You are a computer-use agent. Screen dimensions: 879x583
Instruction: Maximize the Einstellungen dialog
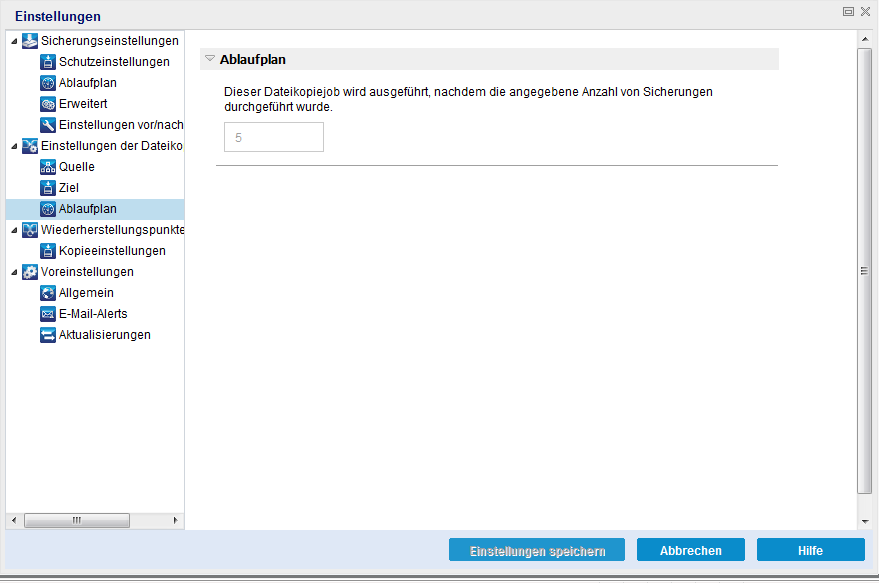pyautogui.click(x=849, y=12)
